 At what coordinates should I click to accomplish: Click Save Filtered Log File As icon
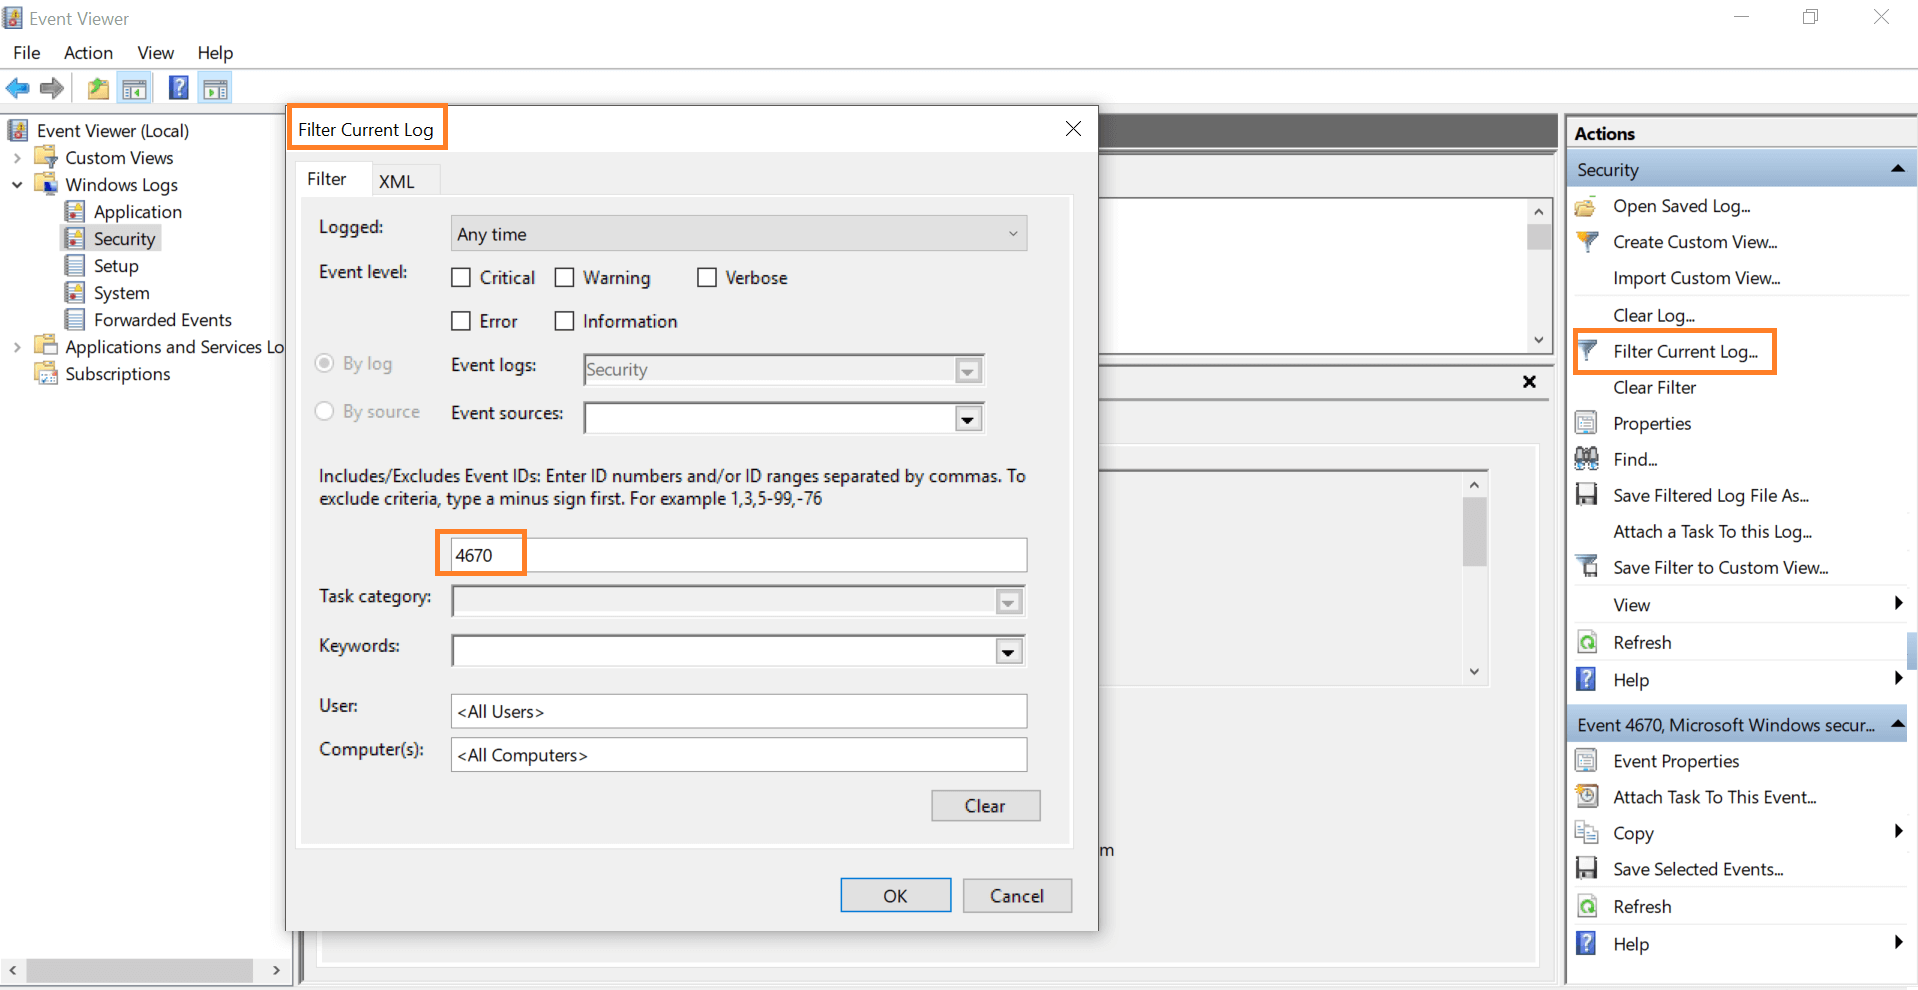tap(1587, 494)
